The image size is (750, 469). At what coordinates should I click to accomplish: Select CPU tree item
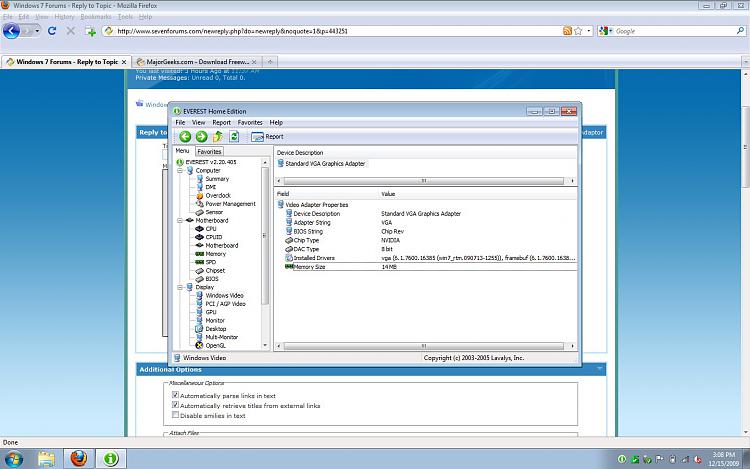click(211, 229)
